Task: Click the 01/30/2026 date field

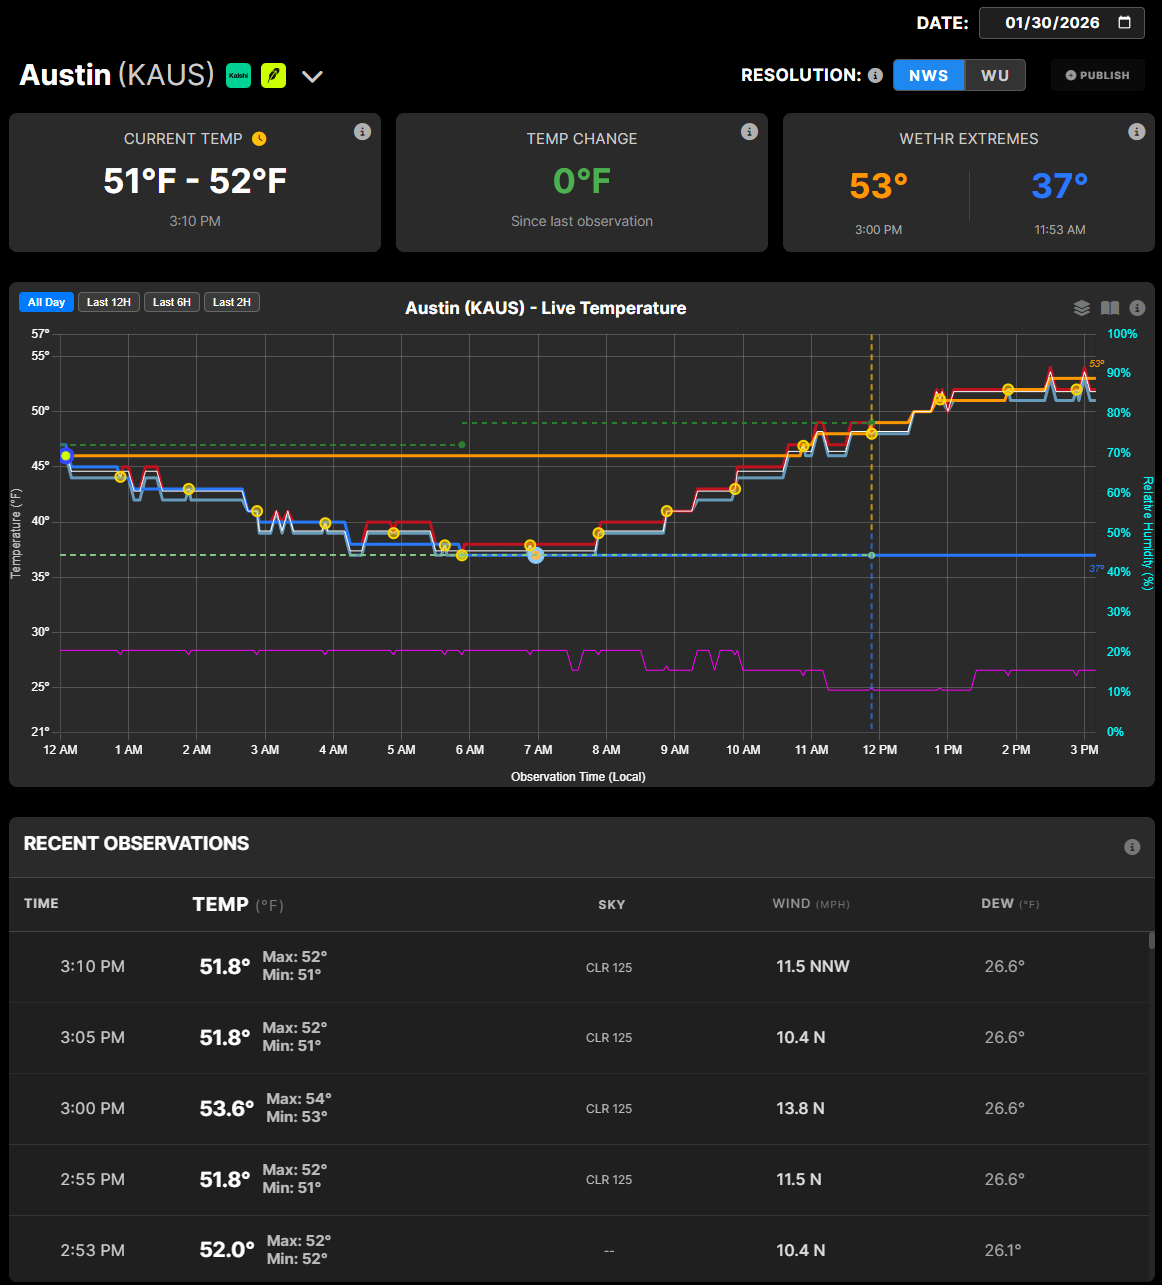Action: (1051, 23)
